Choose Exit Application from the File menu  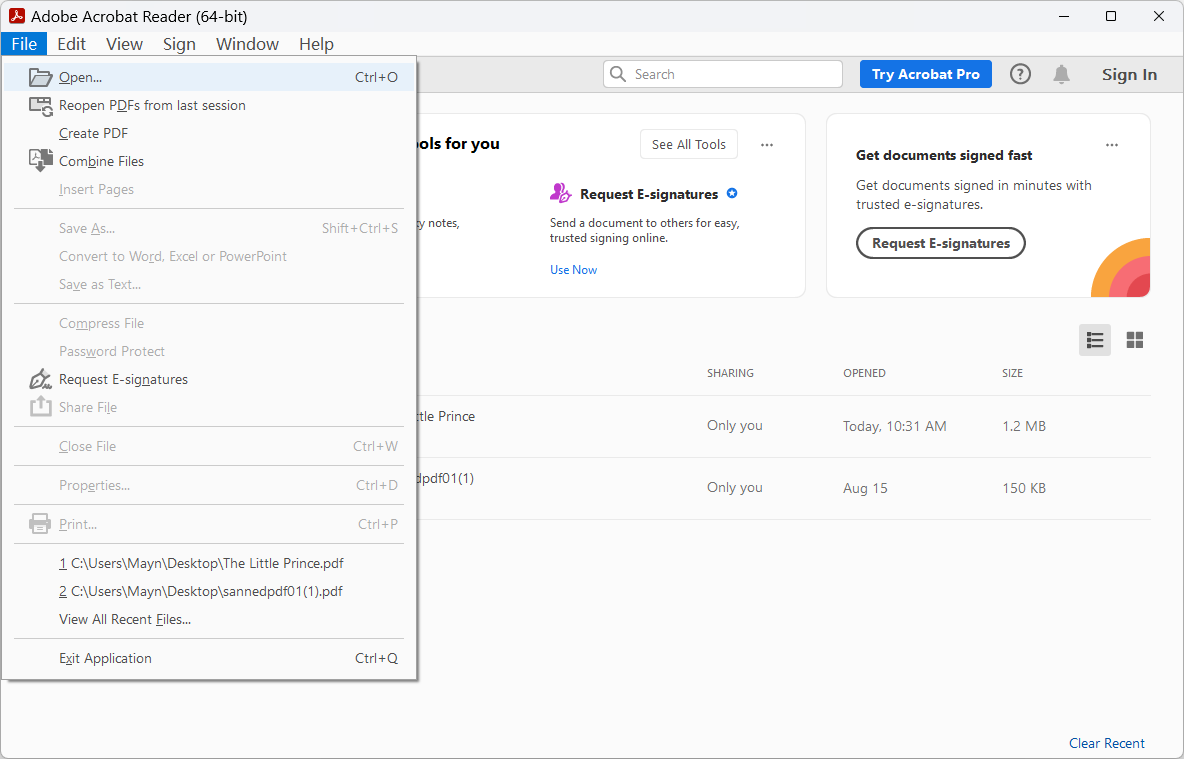(x=105, y=658)
